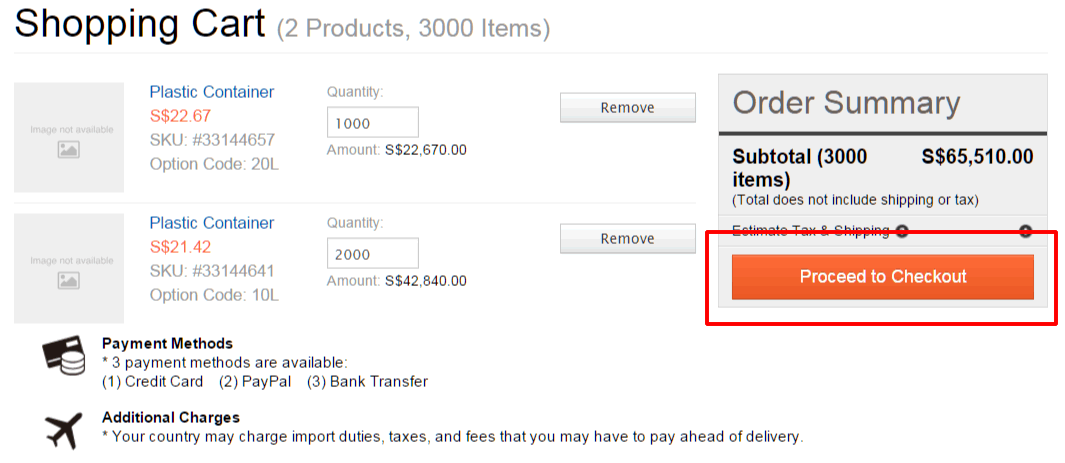Click the S$22.67 product price
This screenshot has width=1065, height=463.
pyautogui.click(x=181, y=115)
